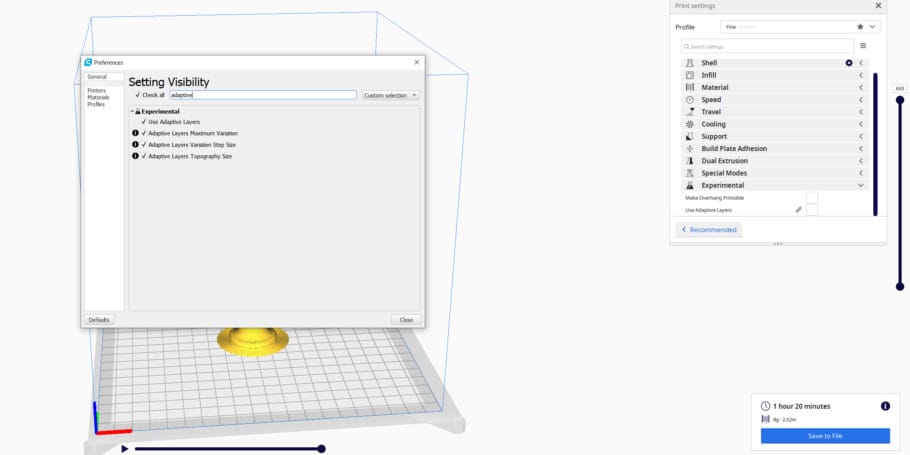The height and width of the screenshot is (455, 910).
Task: Close the Print settings panel
Action: click(x=878, y=6)
